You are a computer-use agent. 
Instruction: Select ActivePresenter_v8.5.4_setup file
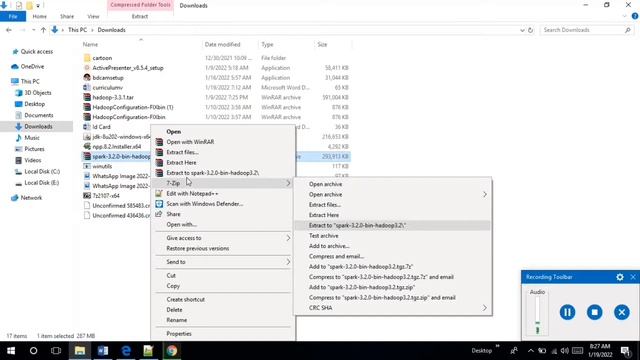tap(128, 68)
